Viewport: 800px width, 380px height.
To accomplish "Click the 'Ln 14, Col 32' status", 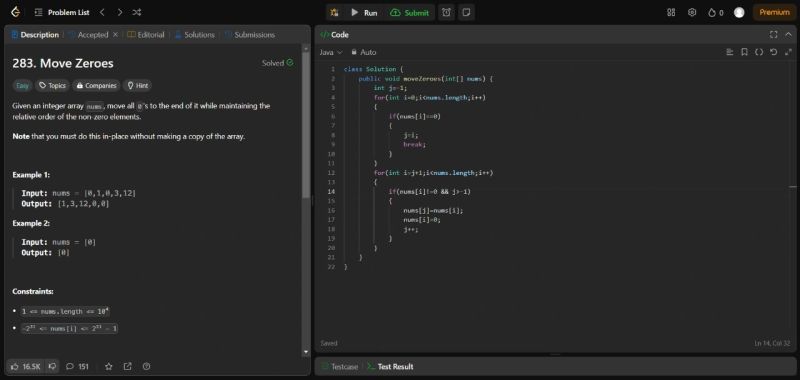I will click(x=773, y=343).
